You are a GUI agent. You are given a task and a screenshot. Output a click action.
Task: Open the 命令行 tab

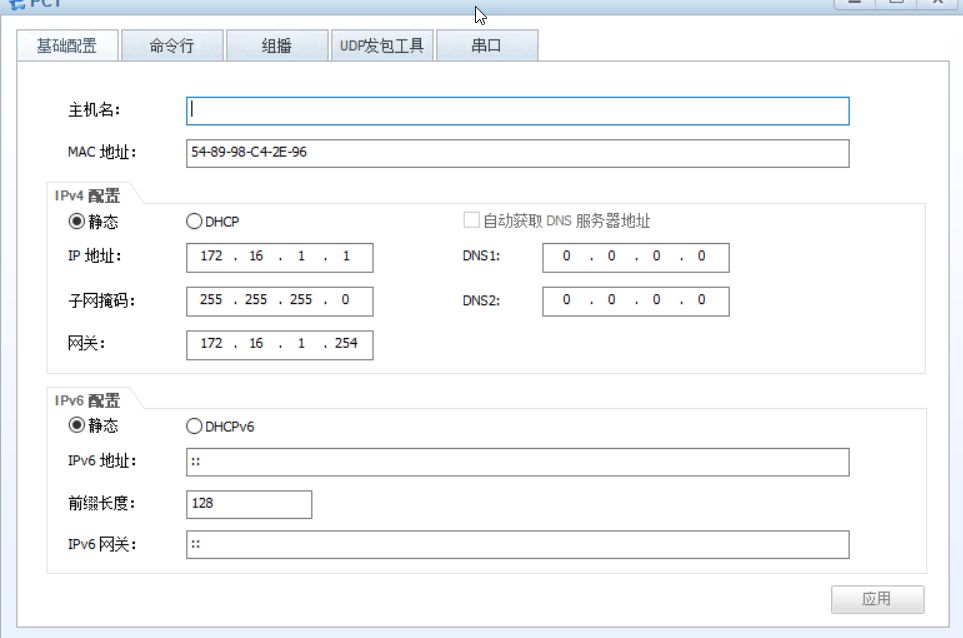point(171,46)
